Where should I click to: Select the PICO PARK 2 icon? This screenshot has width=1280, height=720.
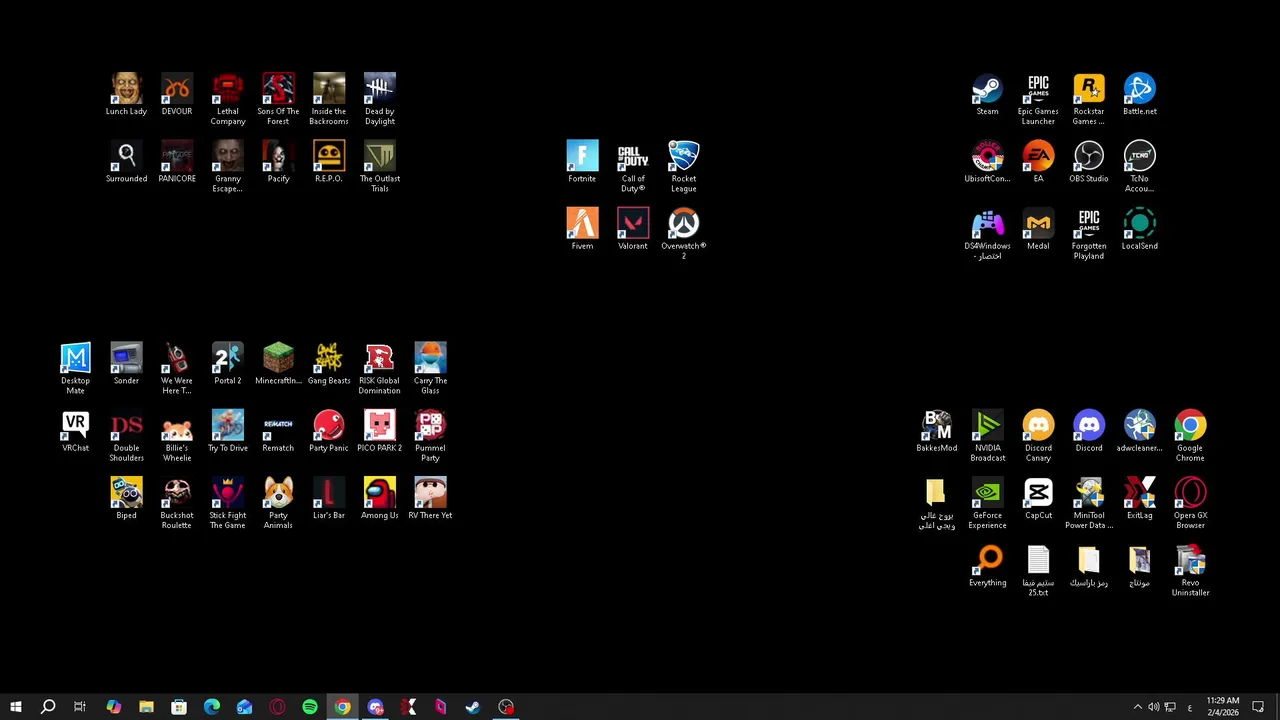(380, 430)
